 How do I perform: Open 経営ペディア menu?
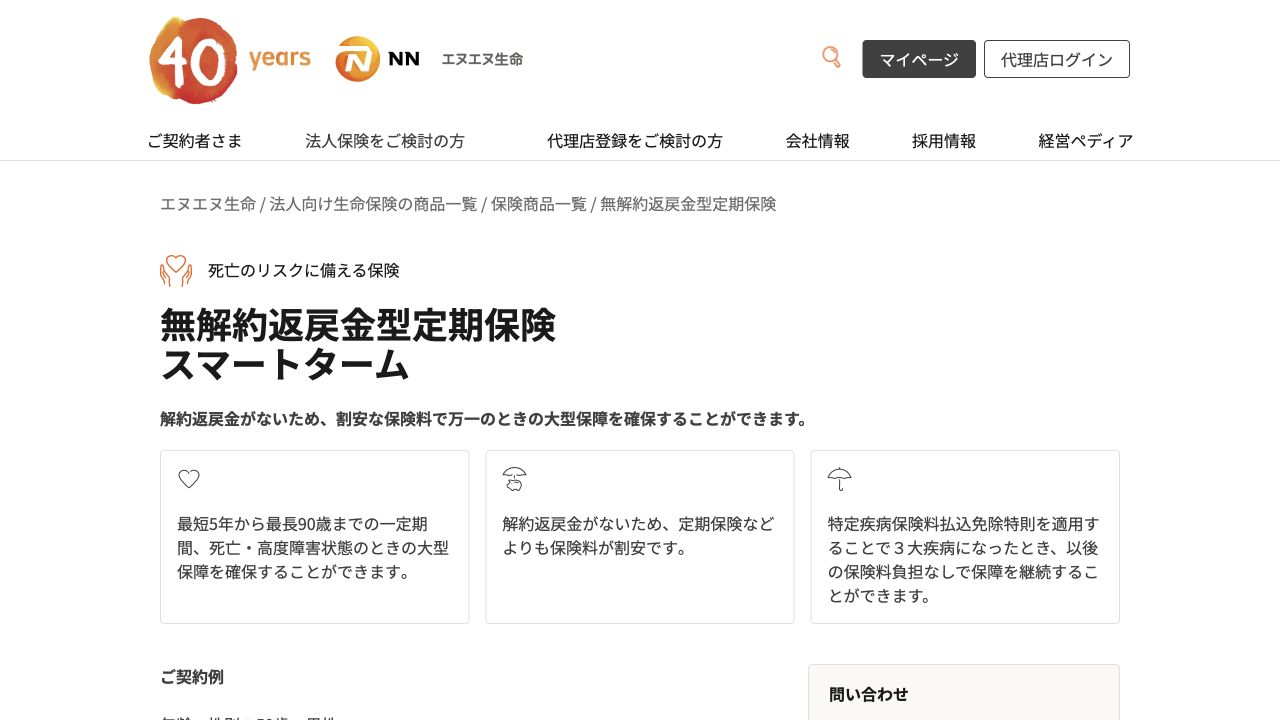pyautogui.click(x=1086, y=141)
